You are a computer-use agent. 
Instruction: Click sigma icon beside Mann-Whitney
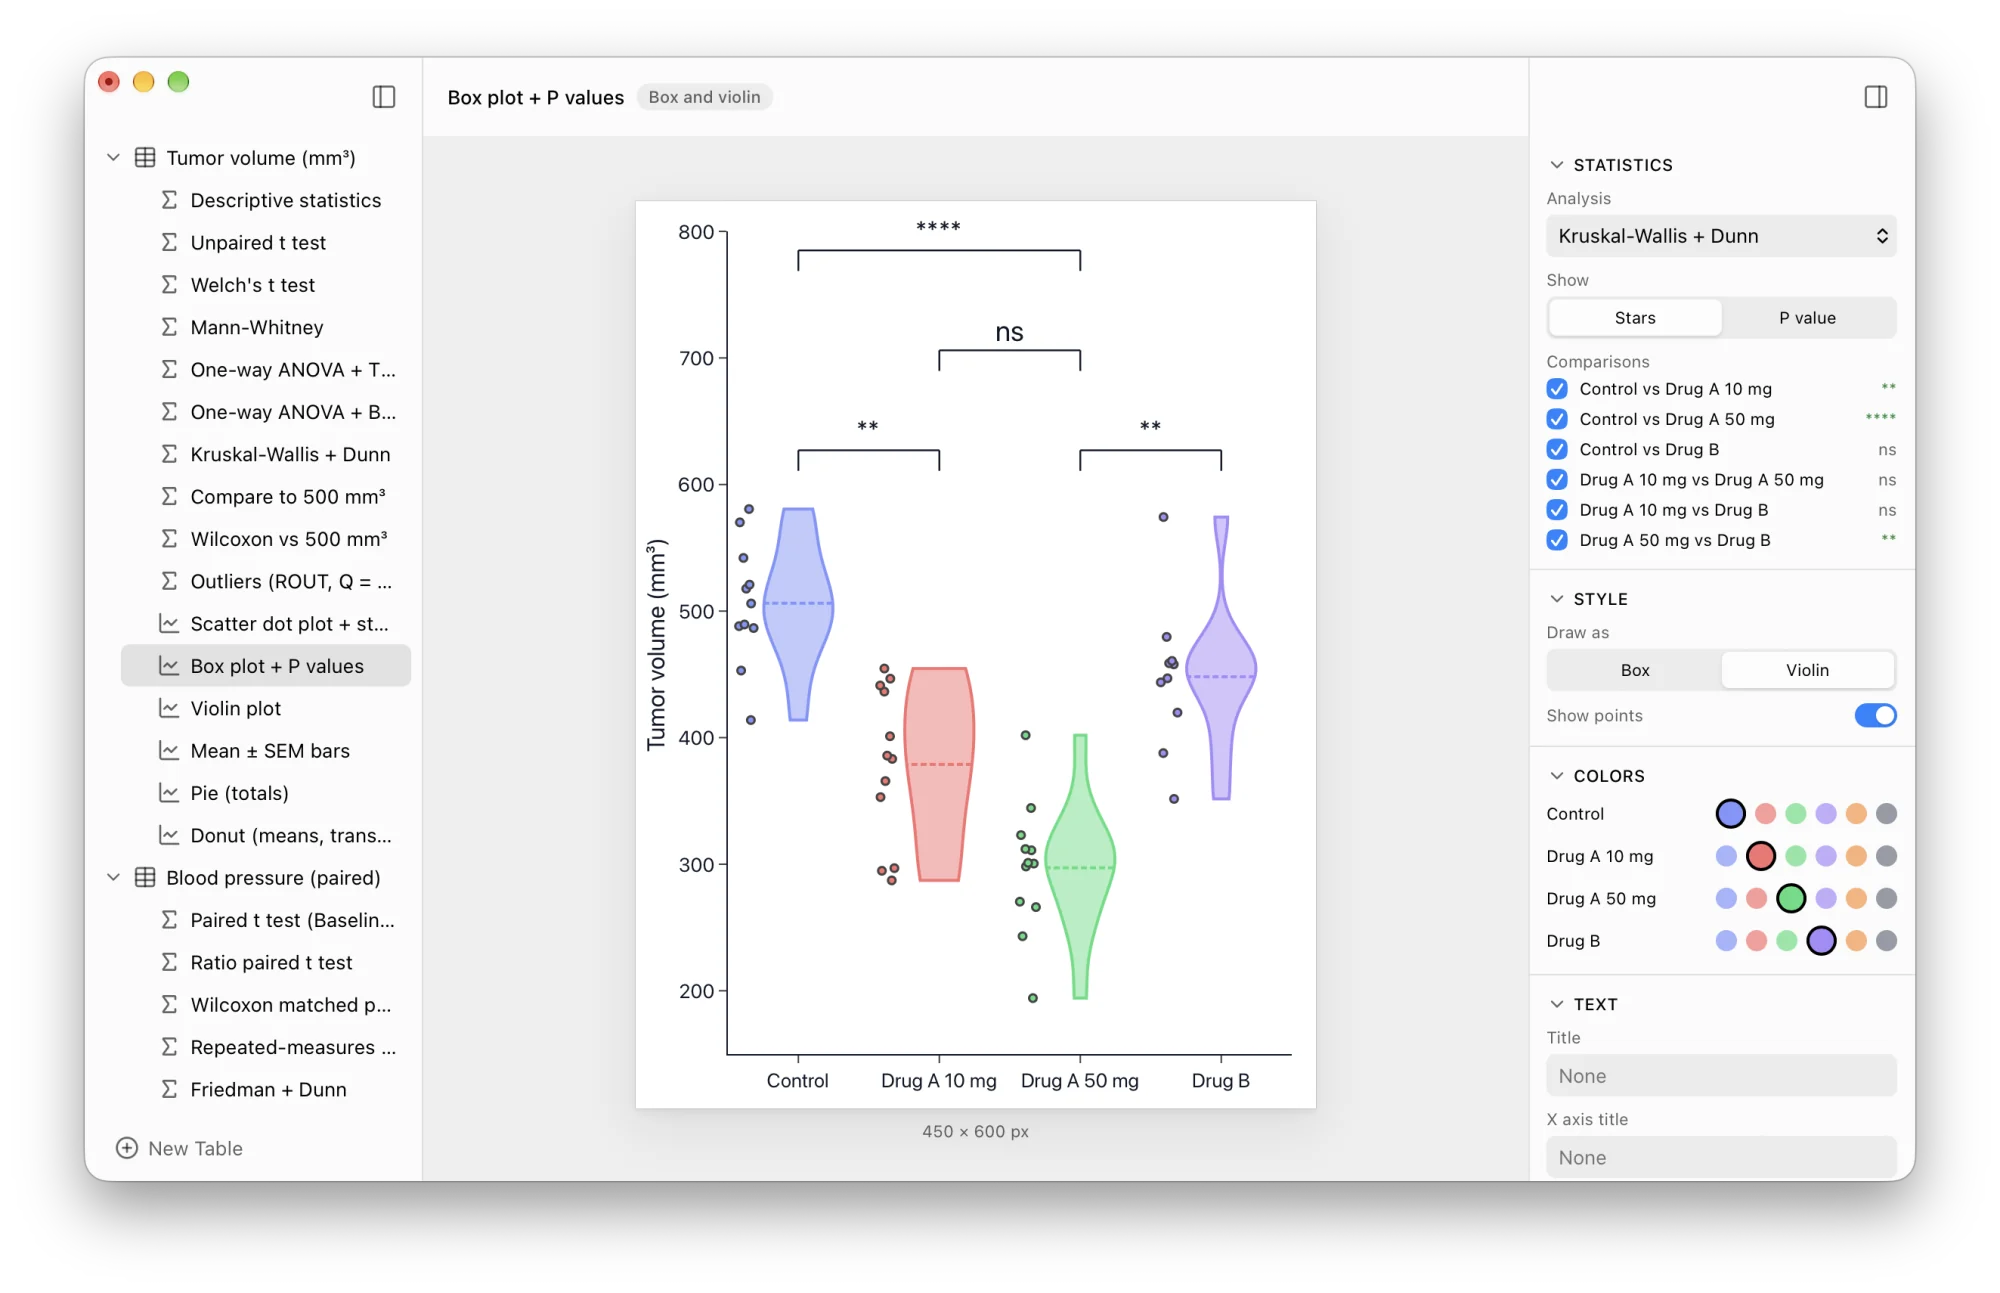coord(170,327)
